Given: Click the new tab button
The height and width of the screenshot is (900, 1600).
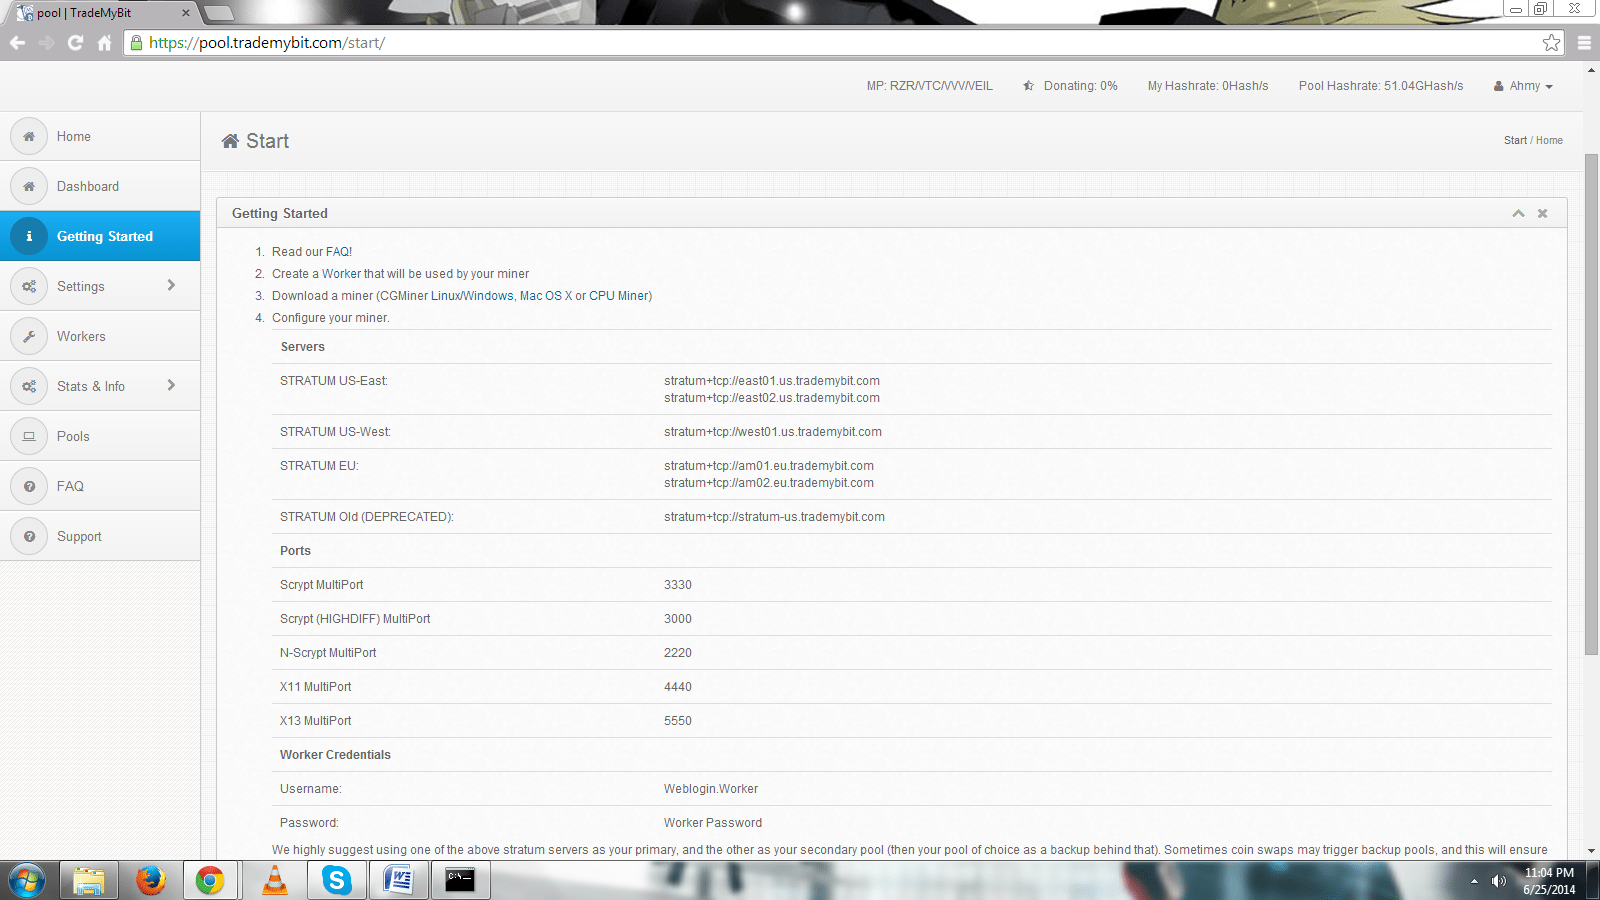Looking at the screenshot, I should [x=218, y=13].
